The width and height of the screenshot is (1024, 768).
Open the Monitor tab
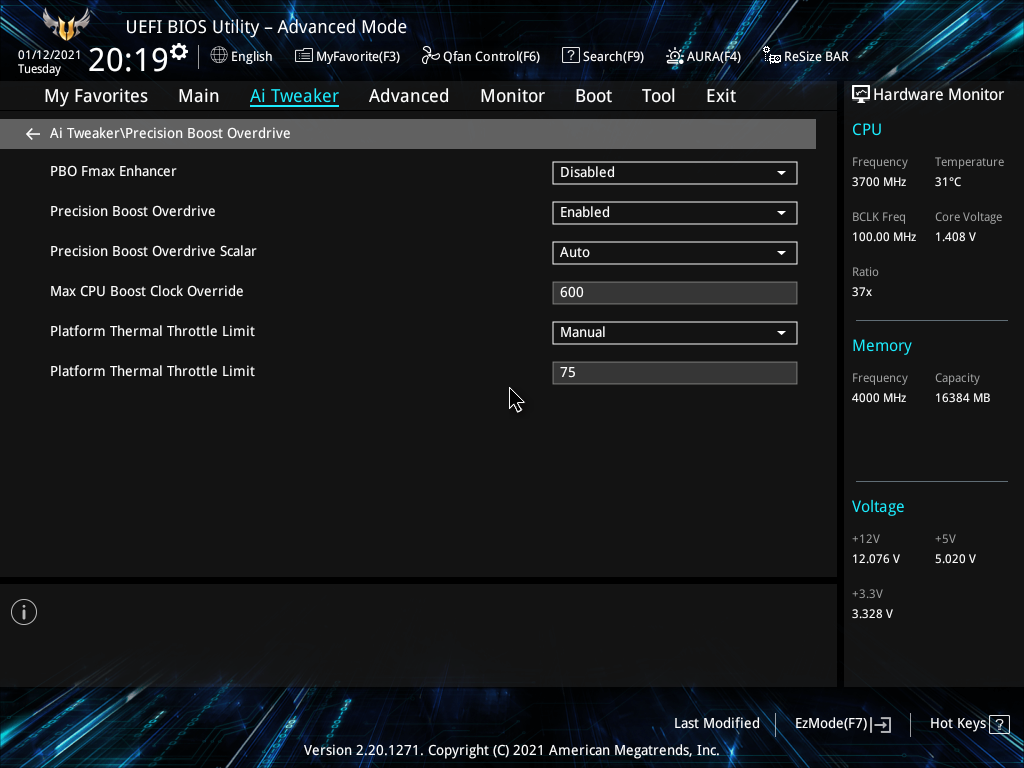pos(512,96)
